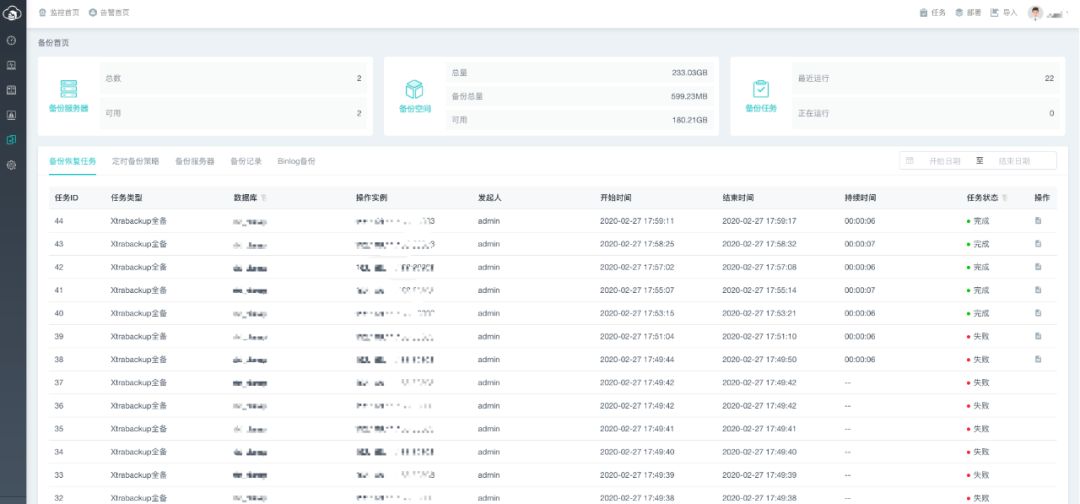Click duration 00:00:07 in task 41 row
This screenshot has height=504, width=1080.
click(860, 291)
